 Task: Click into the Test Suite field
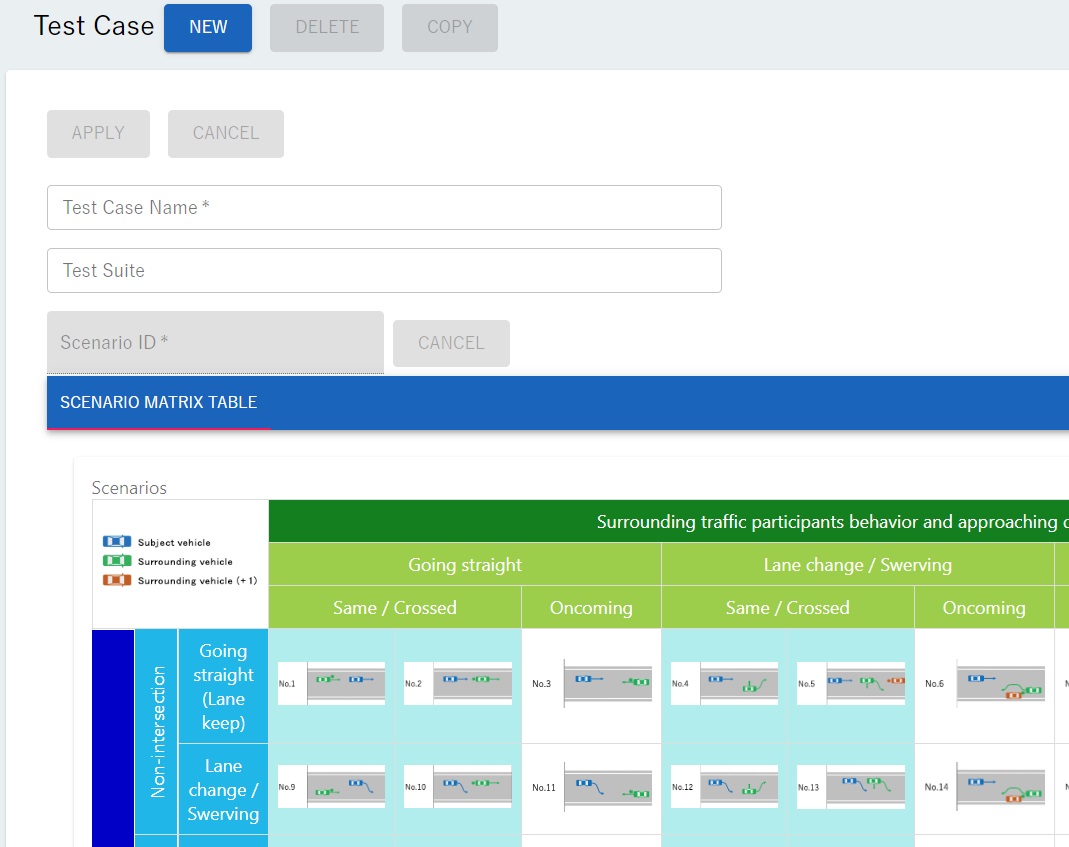click(x=384, y=270)
